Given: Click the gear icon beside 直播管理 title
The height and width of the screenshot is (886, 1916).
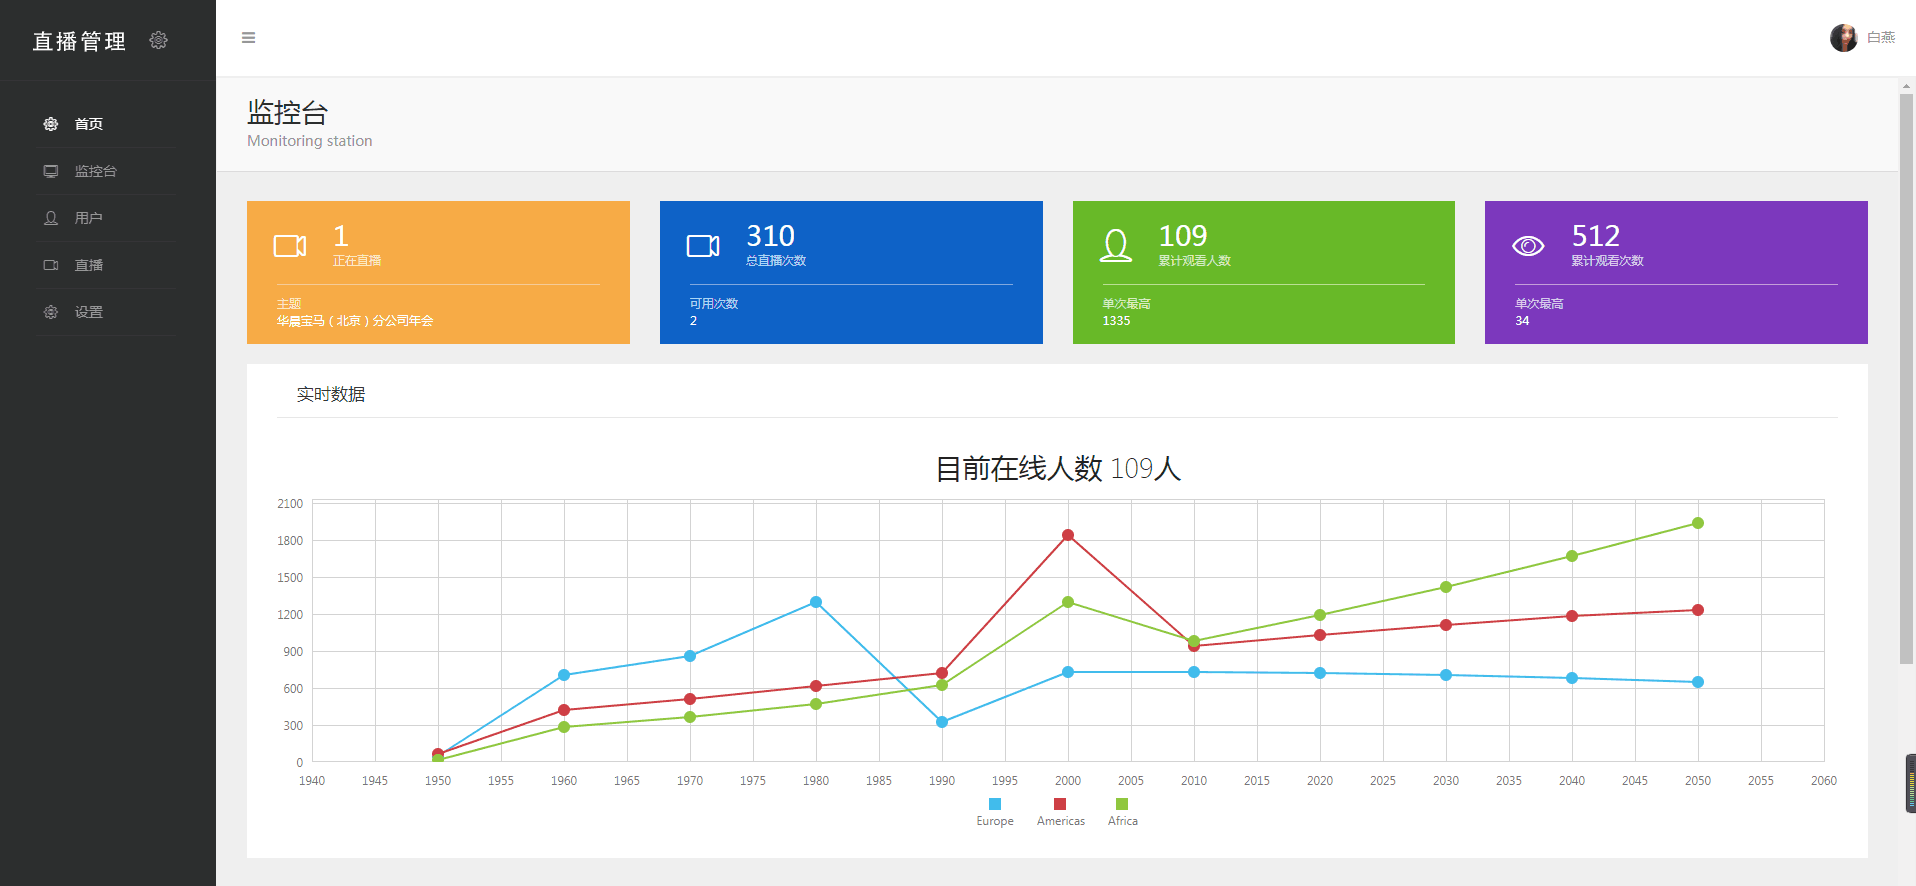Looking at the screenshot, I should tap(158, 40).
